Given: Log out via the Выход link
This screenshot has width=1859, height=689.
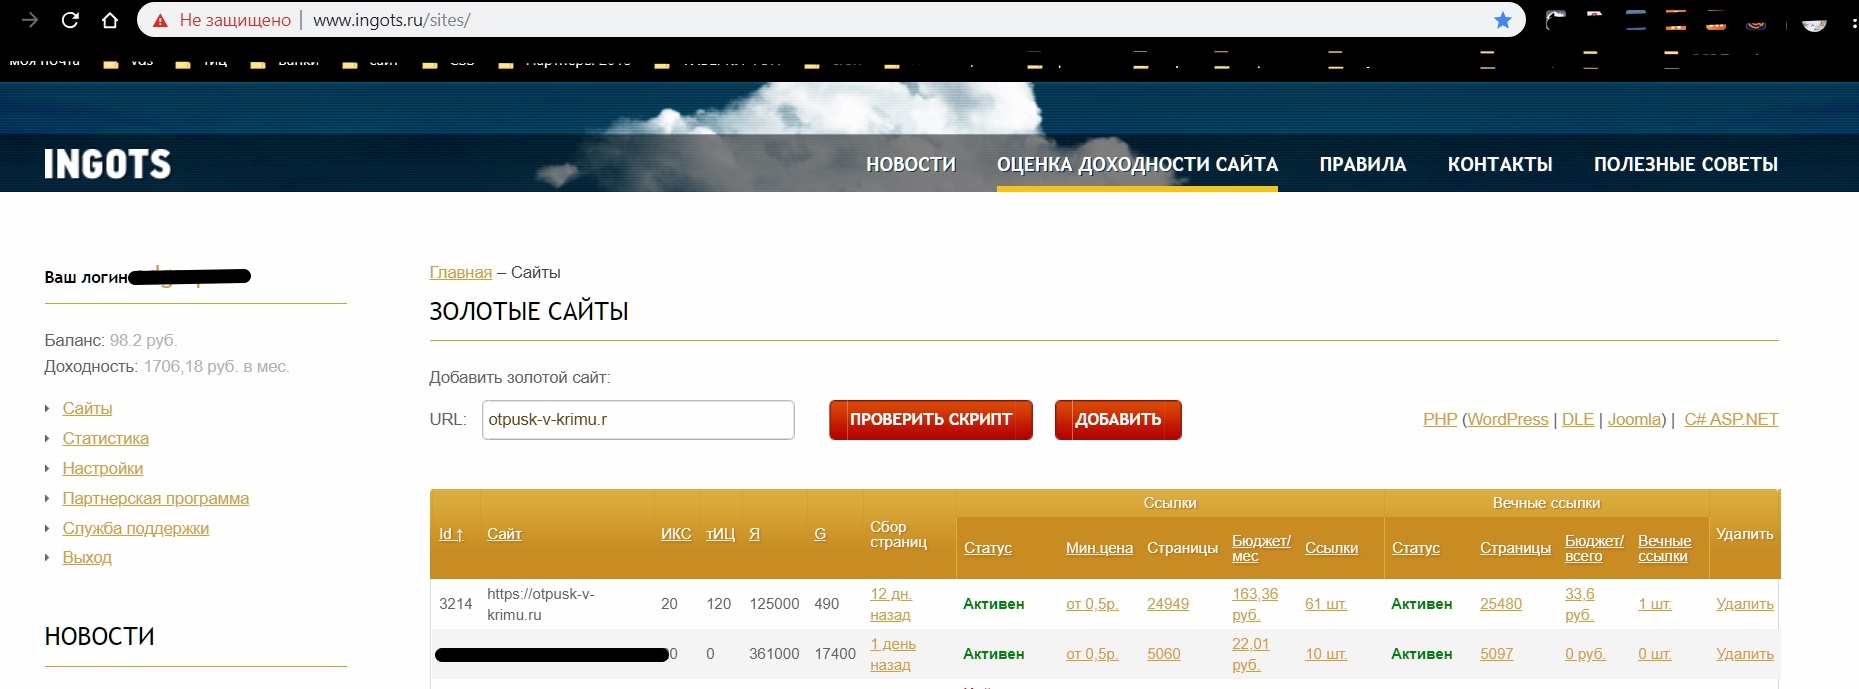Looking at the screenshot, I should click(x=87, y=557).
